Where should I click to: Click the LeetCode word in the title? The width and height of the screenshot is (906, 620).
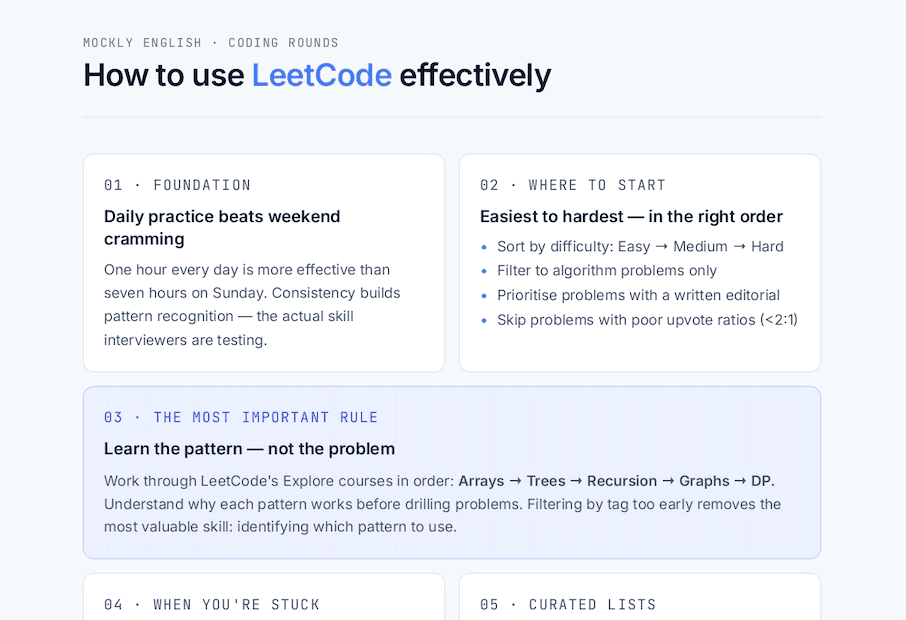click(x=322, y=75)
